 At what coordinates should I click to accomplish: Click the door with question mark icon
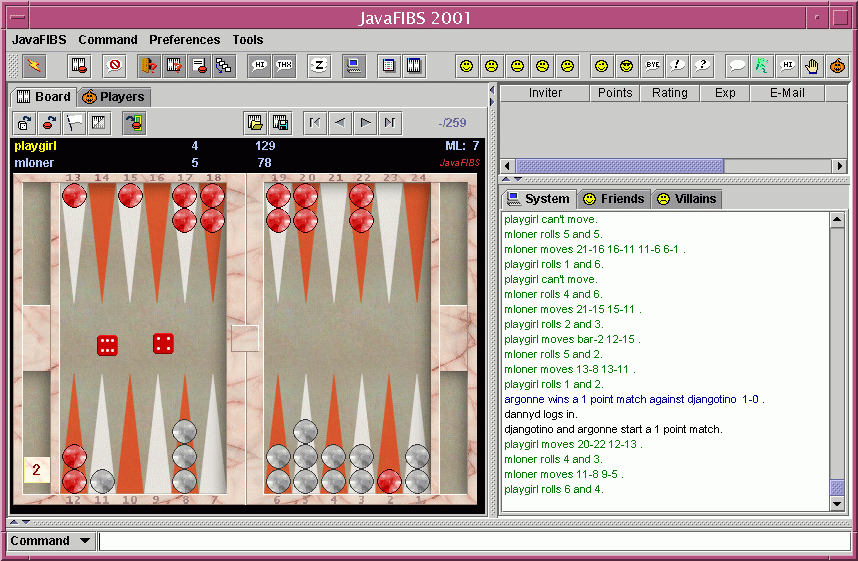(149, 66)
